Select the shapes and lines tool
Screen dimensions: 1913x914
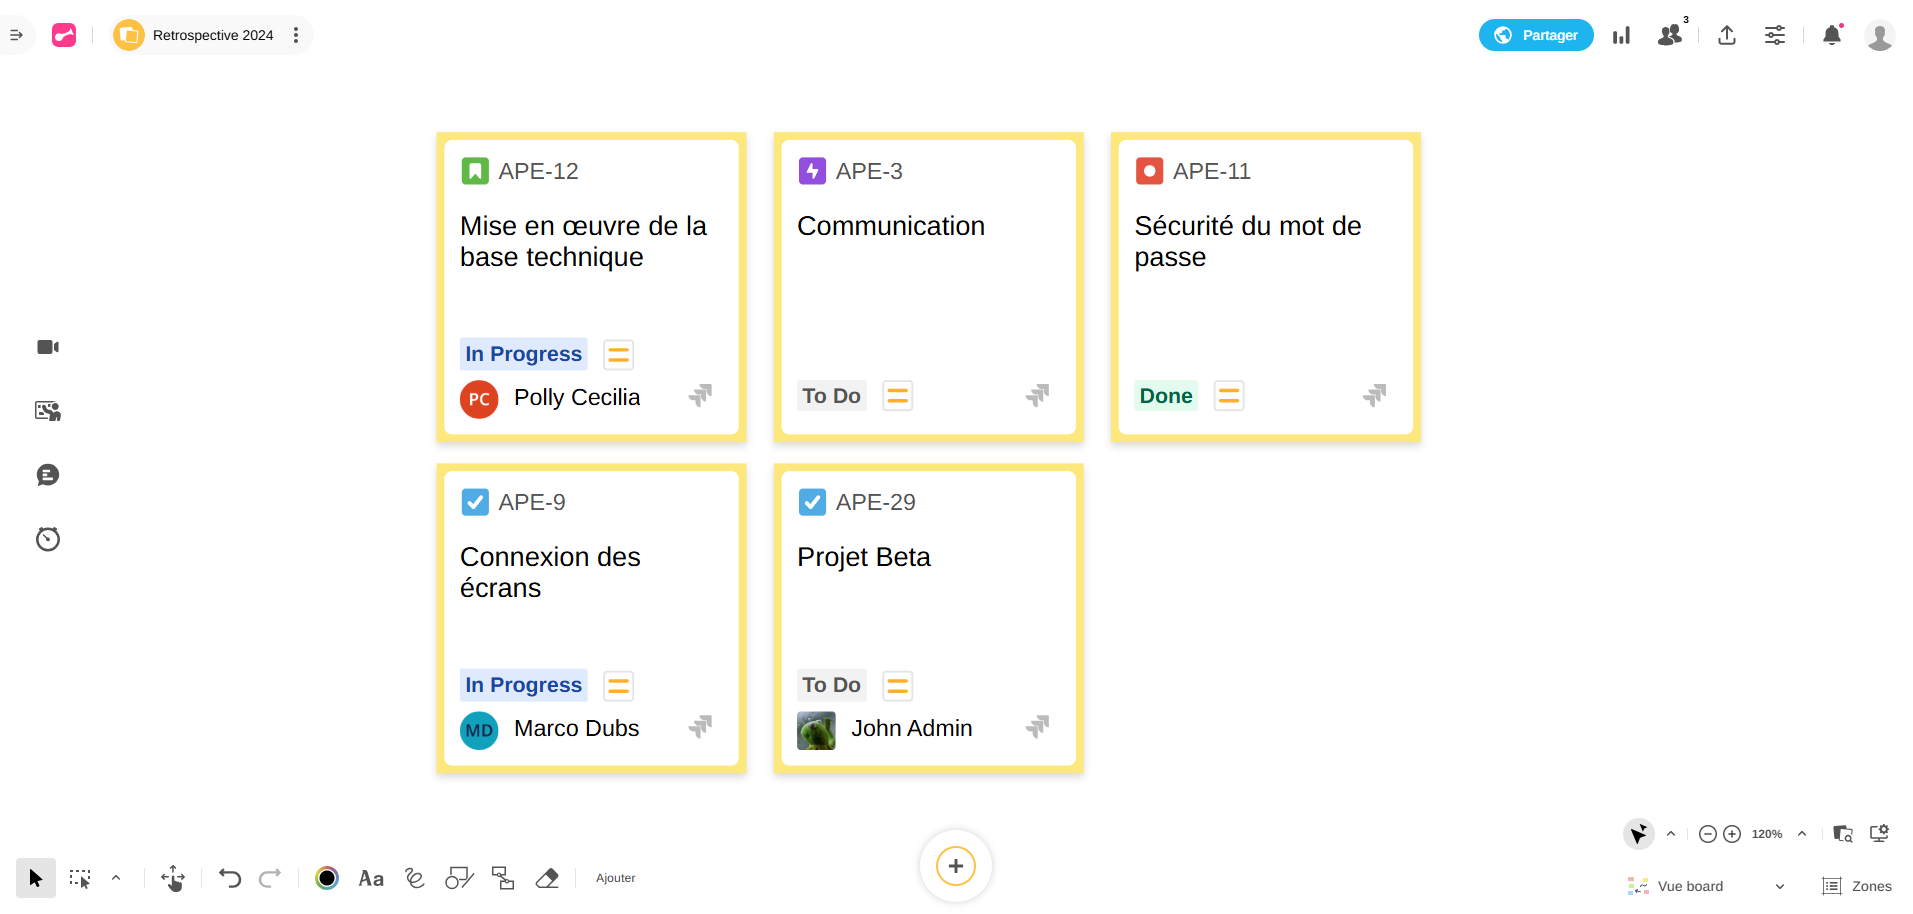click(x=459, y=878)
